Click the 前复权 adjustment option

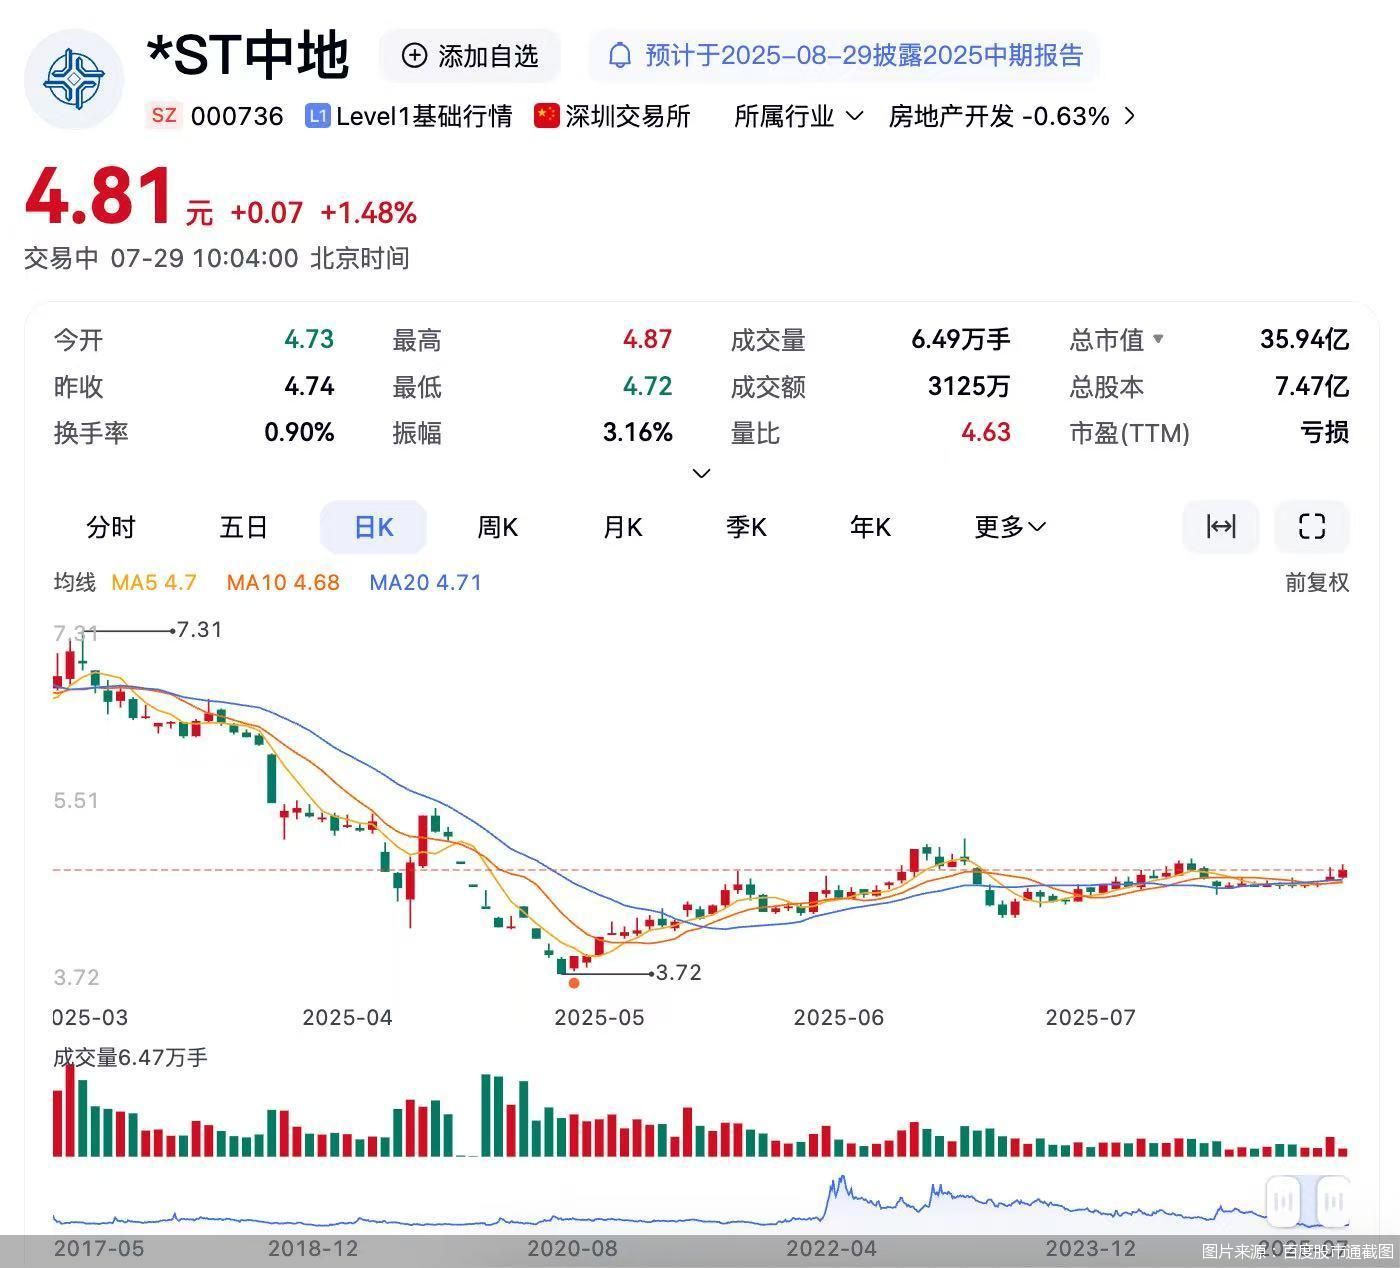1317,582
